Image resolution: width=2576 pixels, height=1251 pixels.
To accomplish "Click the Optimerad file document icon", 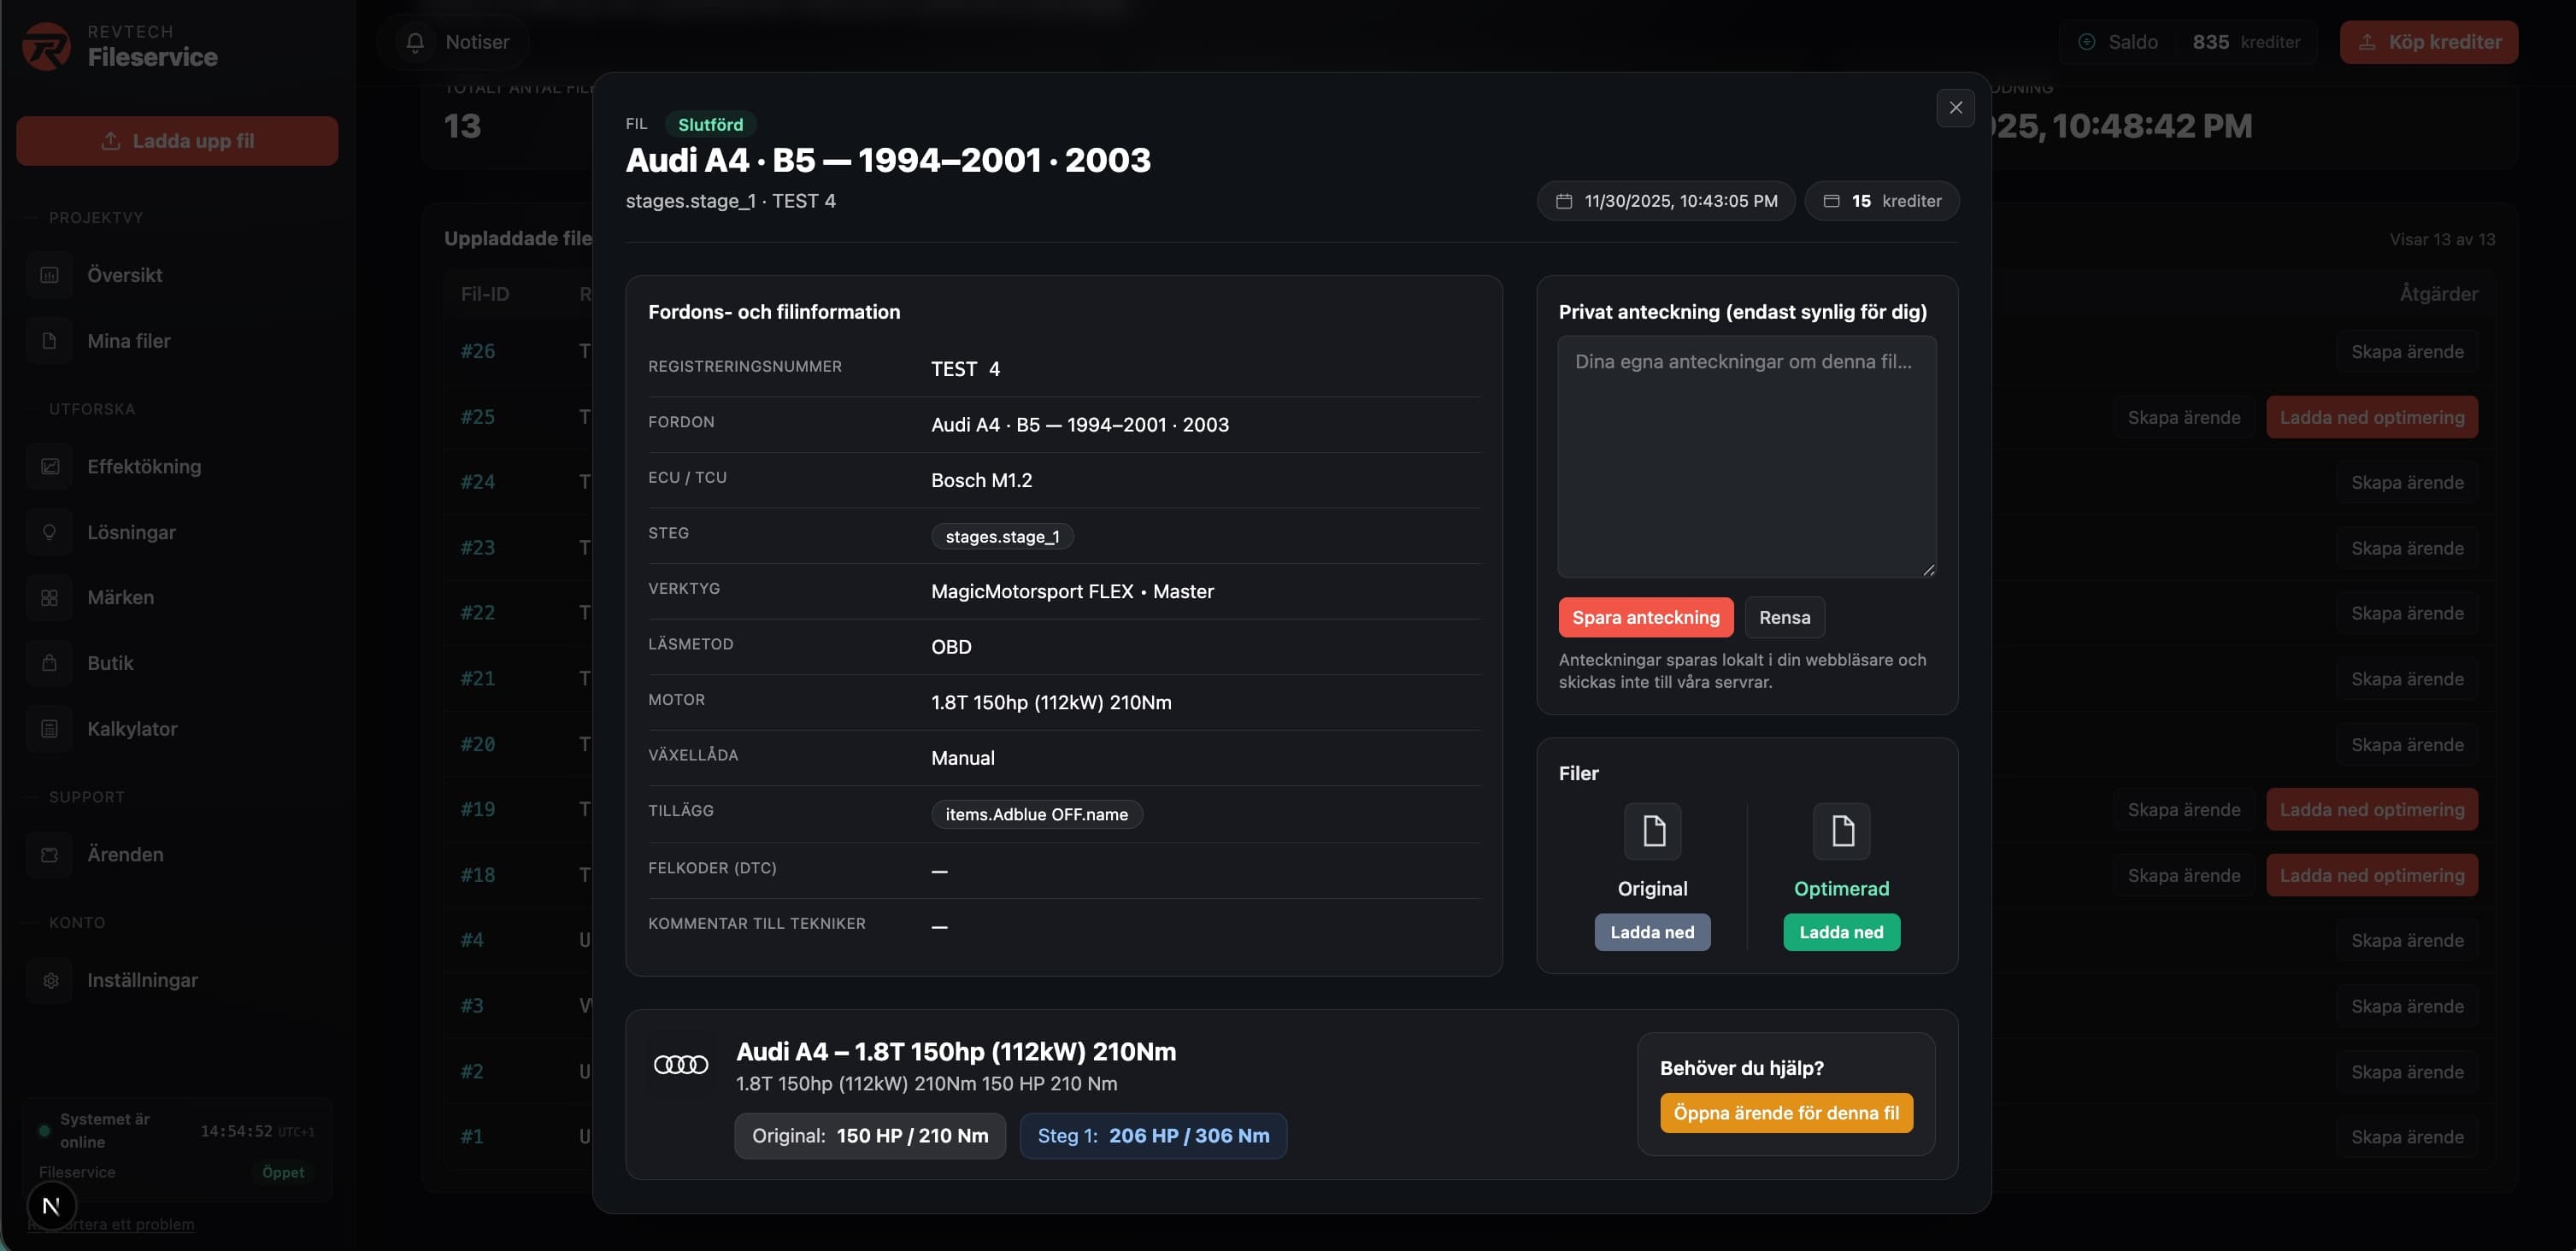I will coord(1841,831).
